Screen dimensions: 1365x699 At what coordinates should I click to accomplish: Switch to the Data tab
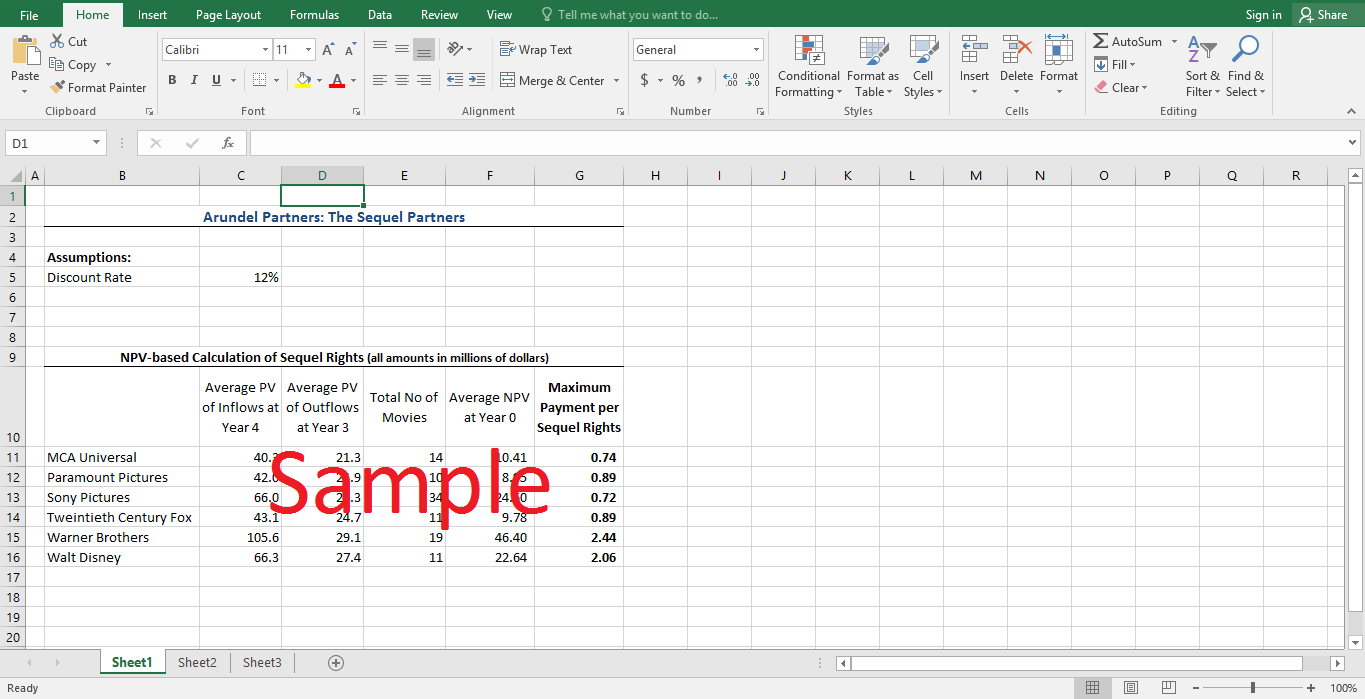[x=379, y=15]
